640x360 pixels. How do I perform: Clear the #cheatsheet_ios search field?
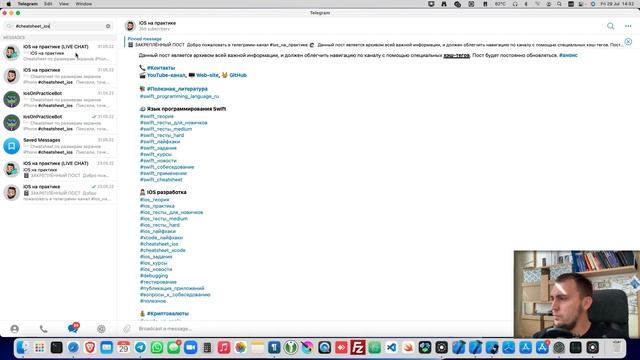pyautogui.click(x=108, y=26)
